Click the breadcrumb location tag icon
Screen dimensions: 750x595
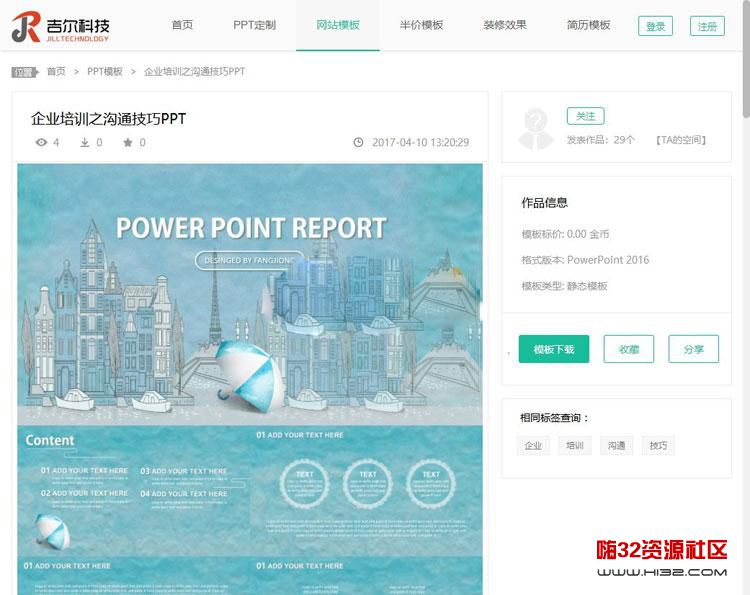[24, 72]
